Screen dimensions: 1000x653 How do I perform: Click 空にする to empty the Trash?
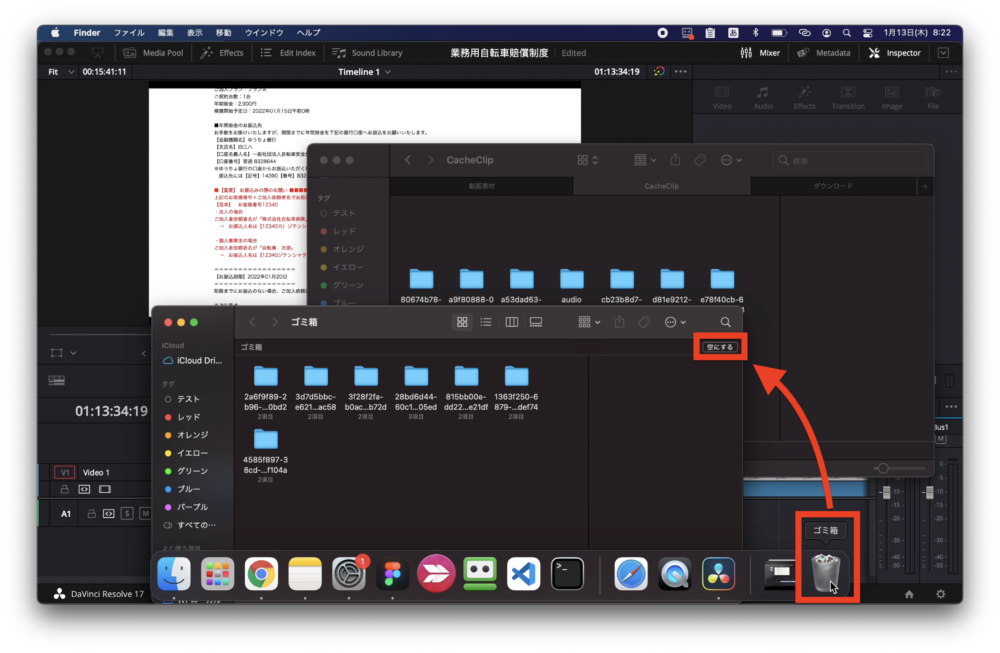click(720, 347)
